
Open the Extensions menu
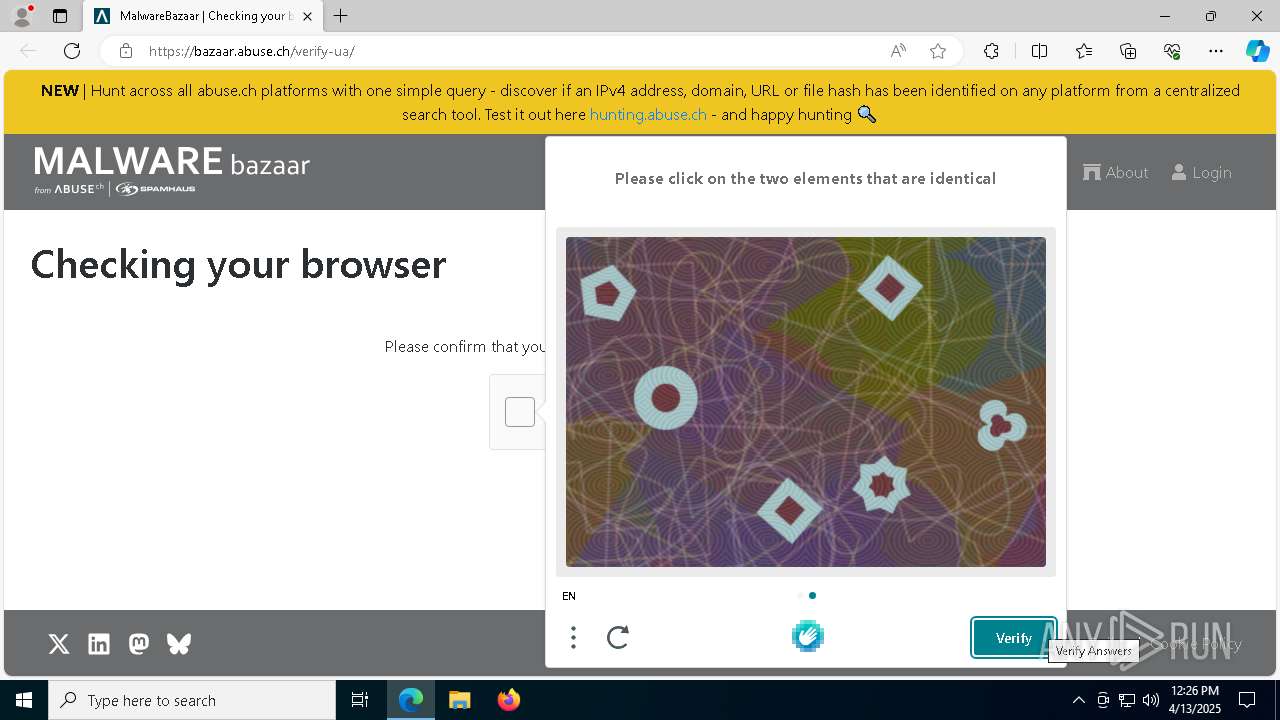coord(991,51)
